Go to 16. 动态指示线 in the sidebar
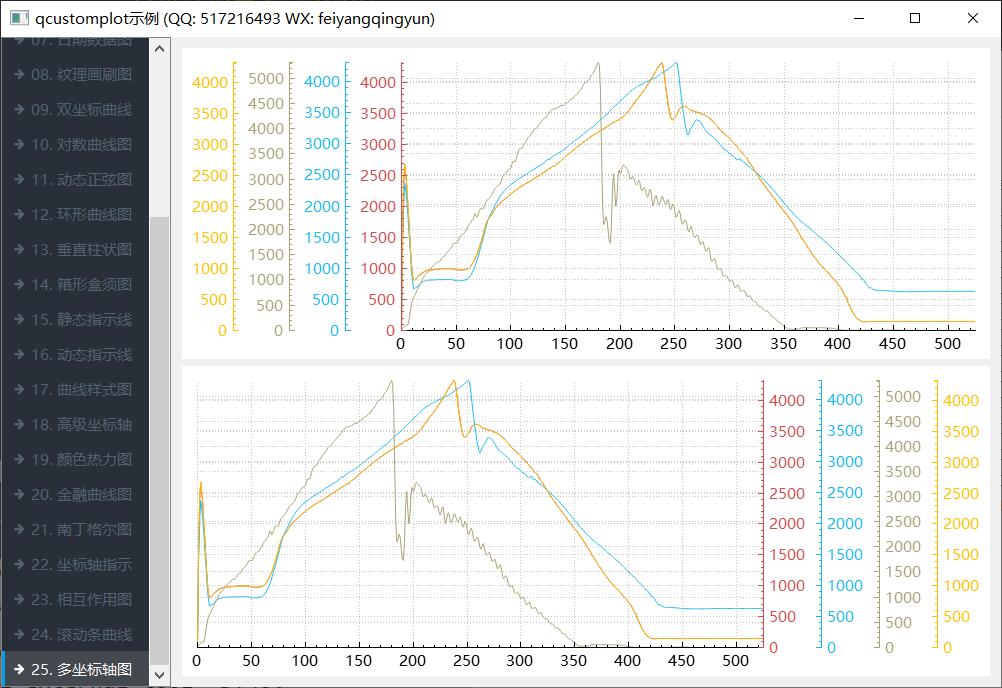This screenshot has height=688, width=1002. pos(81,355)
